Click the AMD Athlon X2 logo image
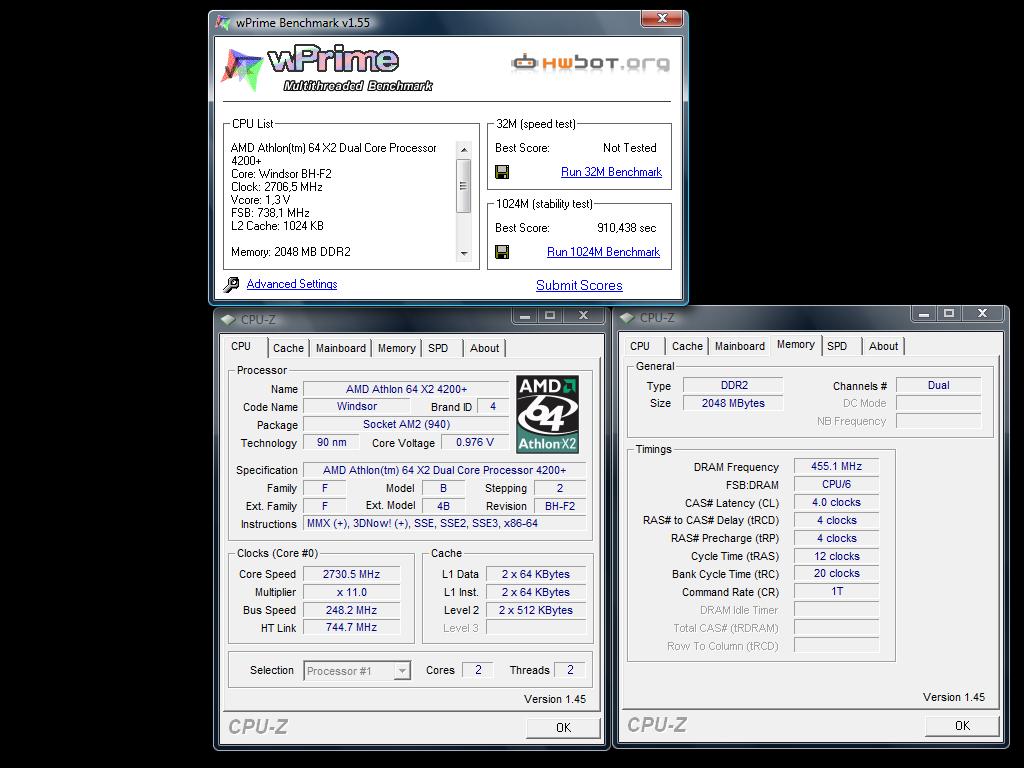 click(x=547, y=414)
